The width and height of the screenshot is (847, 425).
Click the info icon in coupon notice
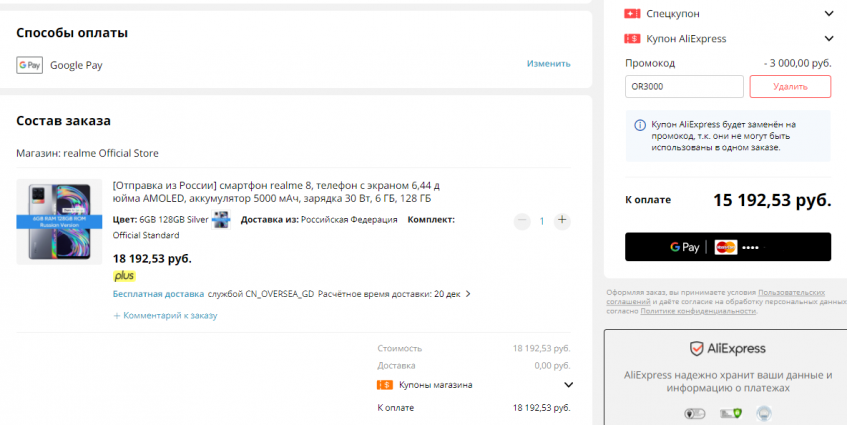(x=639, y=125)
